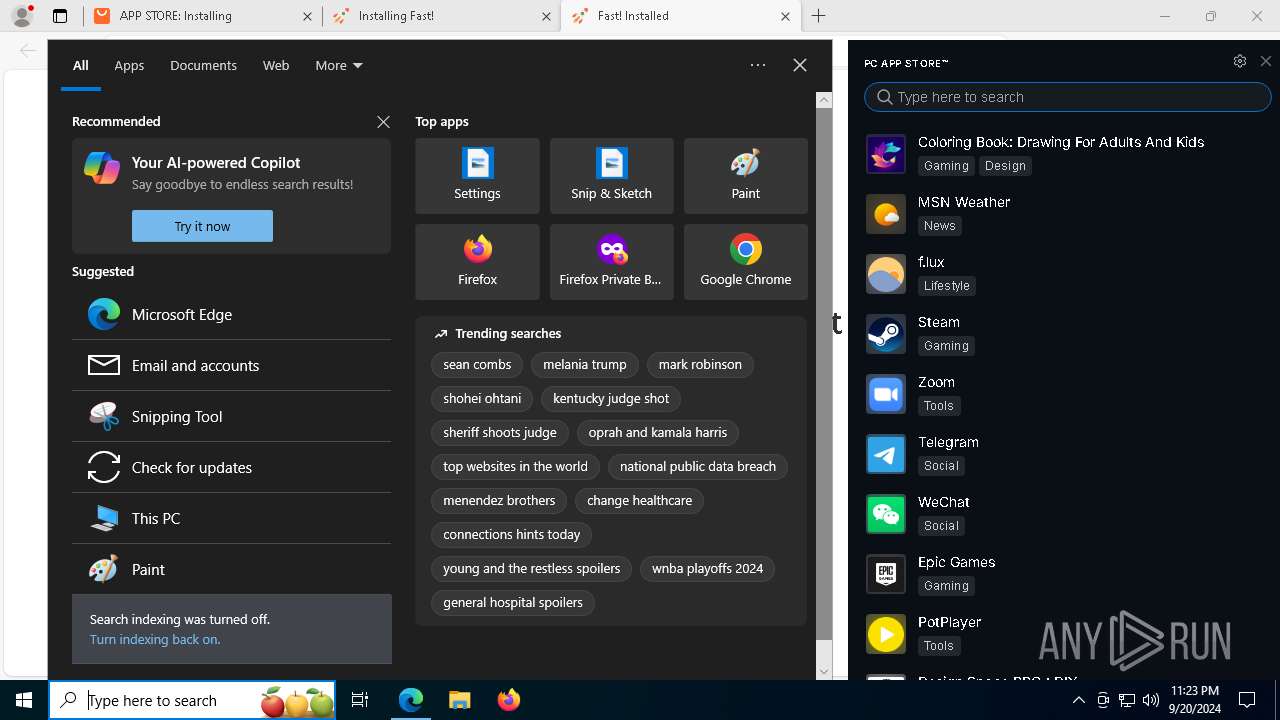1280x720 pixels.
Task: Open Settings from Top apps
Action: point(477,176)
